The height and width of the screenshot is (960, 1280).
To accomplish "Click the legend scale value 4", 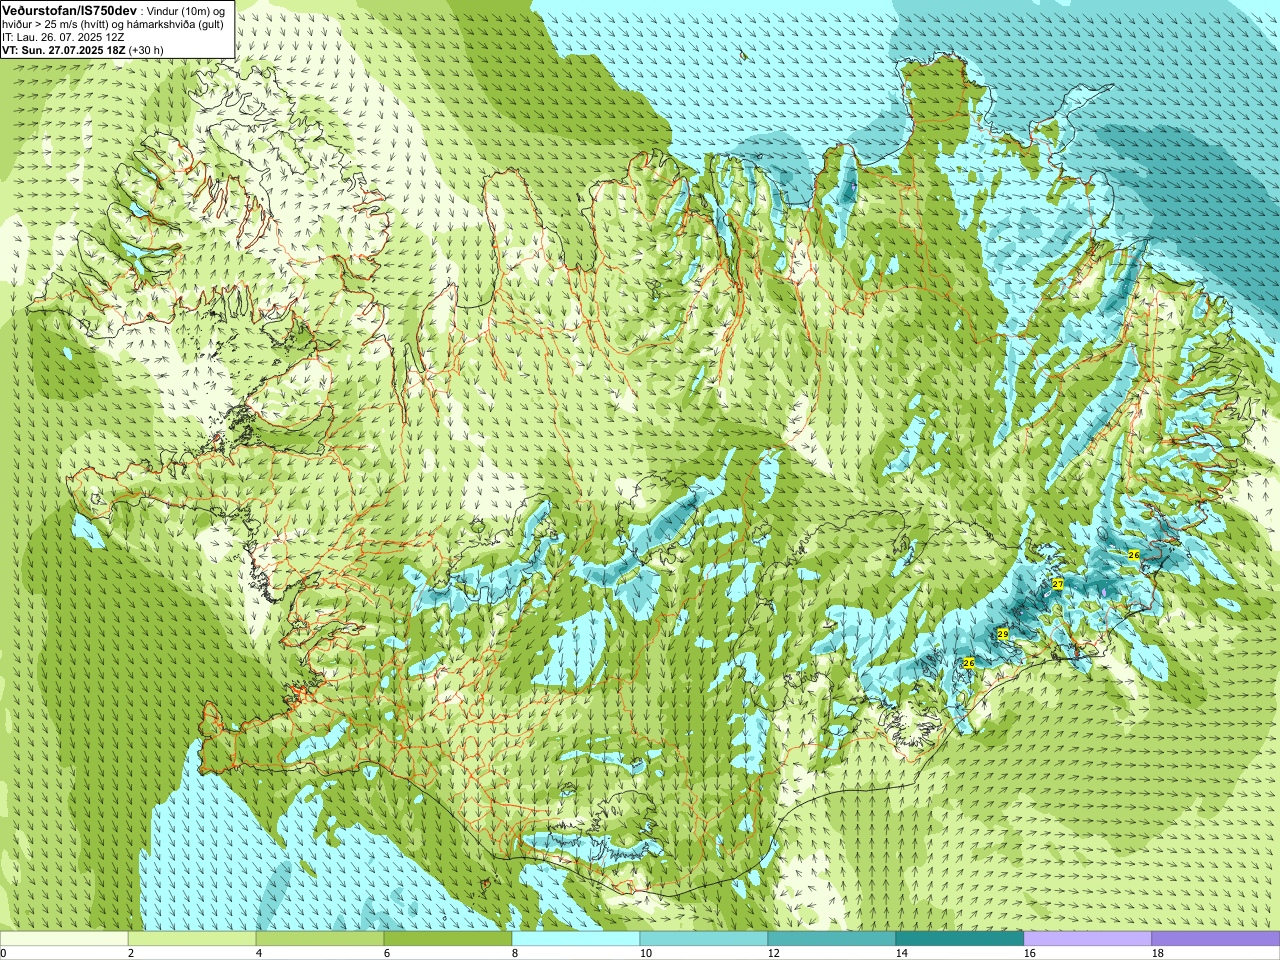I will tap(259, 953).
